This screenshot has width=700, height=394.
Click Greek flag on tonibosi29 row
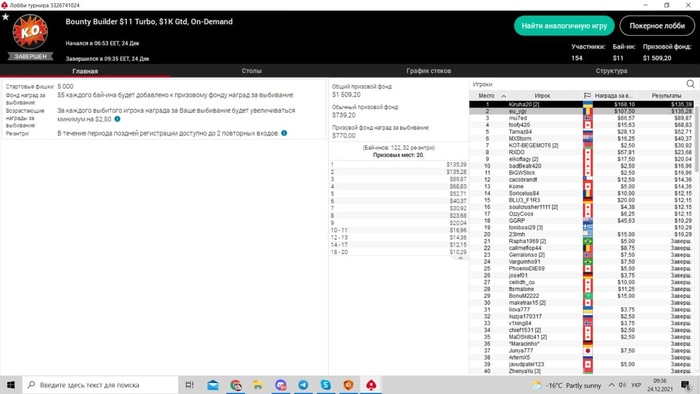click(x=588, y=228)
